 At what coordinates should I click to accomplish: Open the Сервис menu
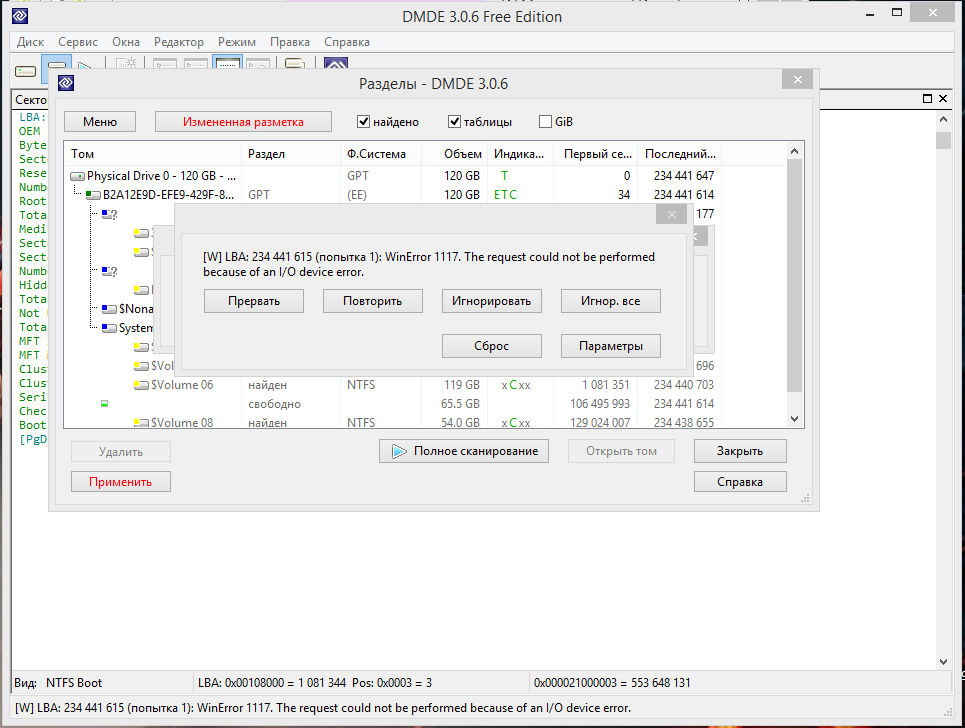(78, 42)
